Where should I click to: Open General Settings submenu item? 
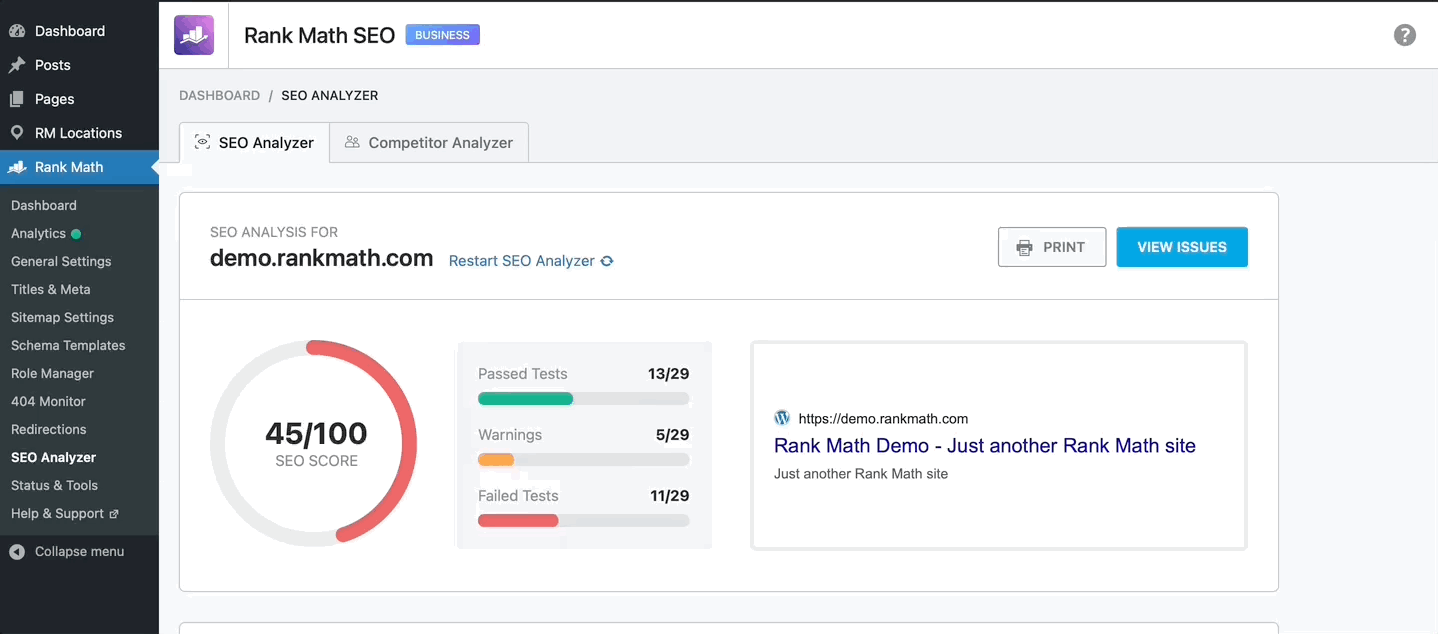pyautogui.click(x=61, y=261)
